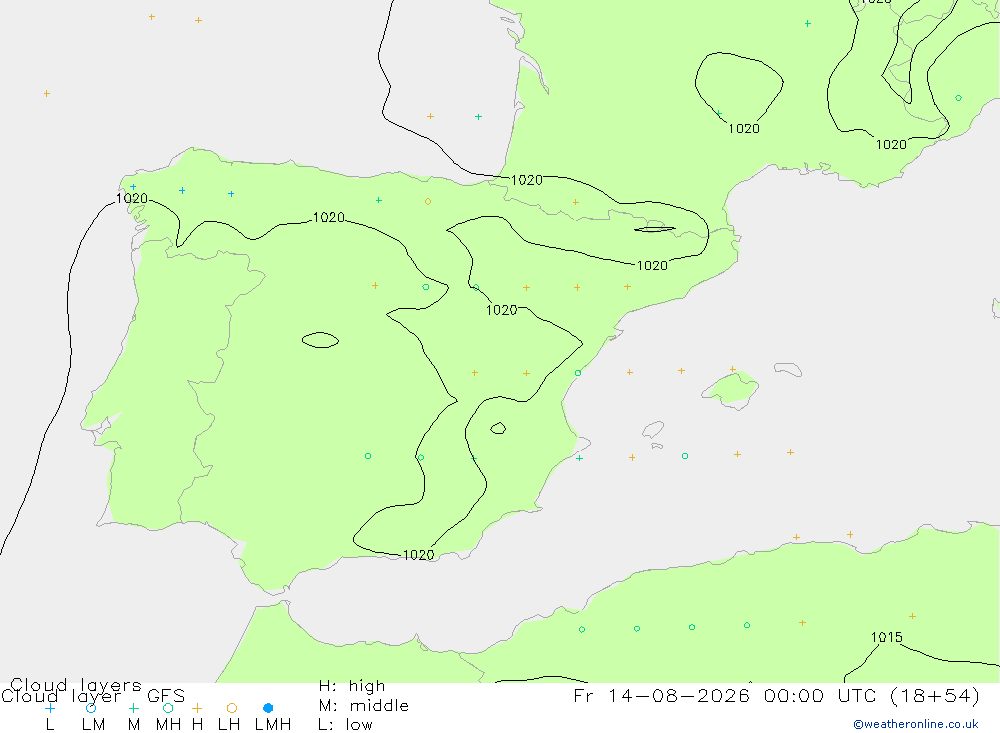Click the blue circle legend symbol for LM
The height and width of the screenshot is (733, 1000).
click(x=91, y=708)
